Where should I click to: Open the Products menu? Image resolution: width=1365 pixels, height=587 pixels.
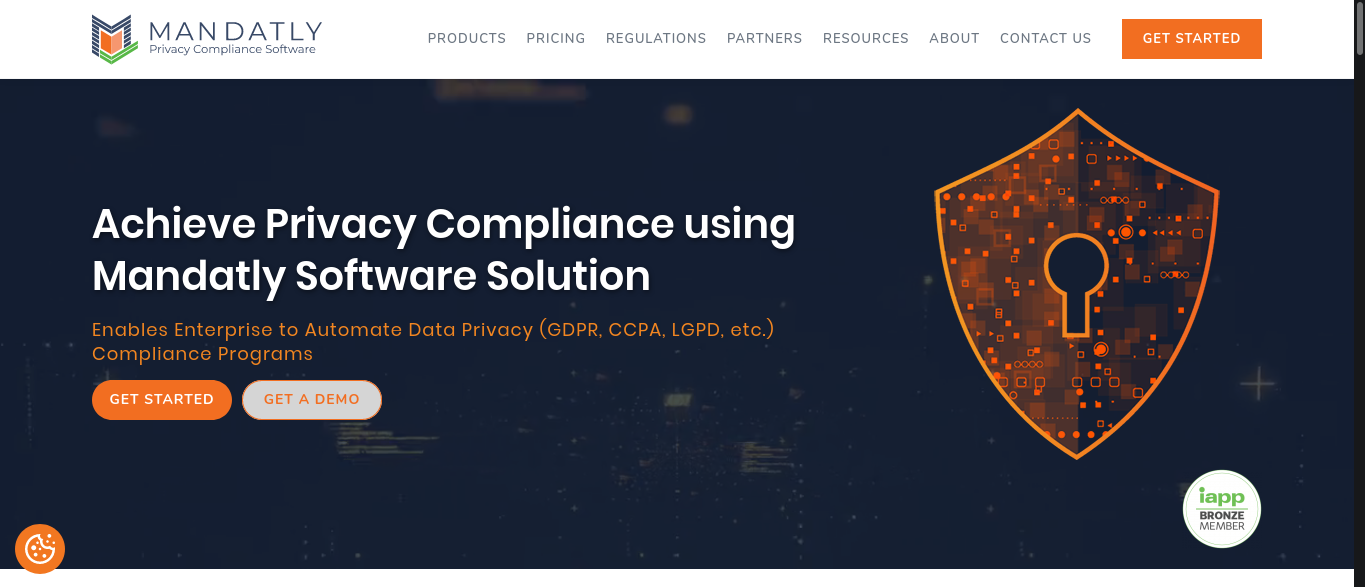pos(467,38)
